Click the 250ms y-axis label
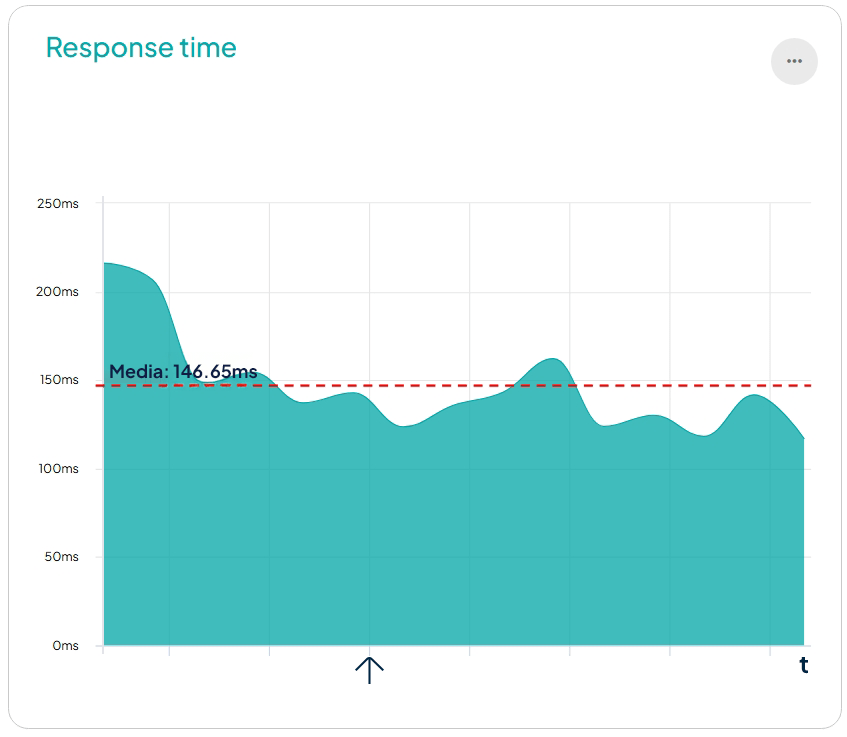The width and height of the screenshot is (847, 737). tap(57, 203)
